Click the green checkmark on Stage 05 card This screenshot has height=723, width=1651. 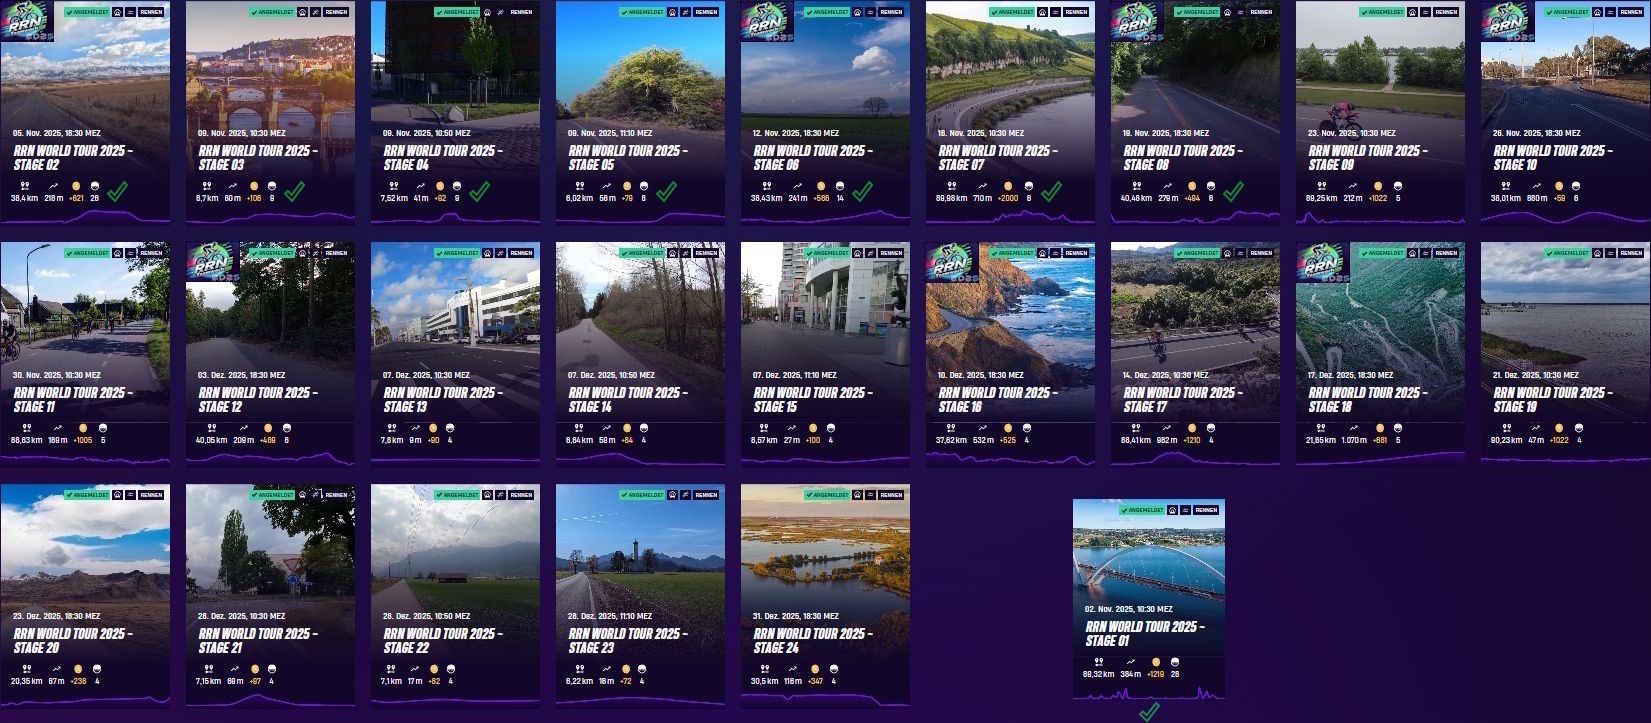click(x=665, y=190)
